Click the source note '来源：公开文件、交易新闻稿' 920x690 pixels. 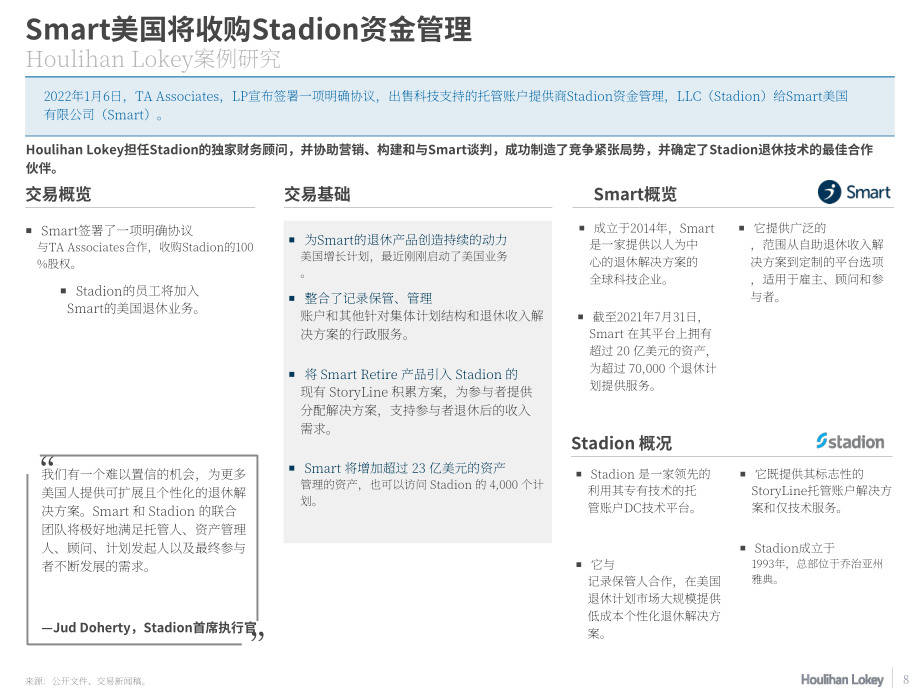click(x=86, y=681)
